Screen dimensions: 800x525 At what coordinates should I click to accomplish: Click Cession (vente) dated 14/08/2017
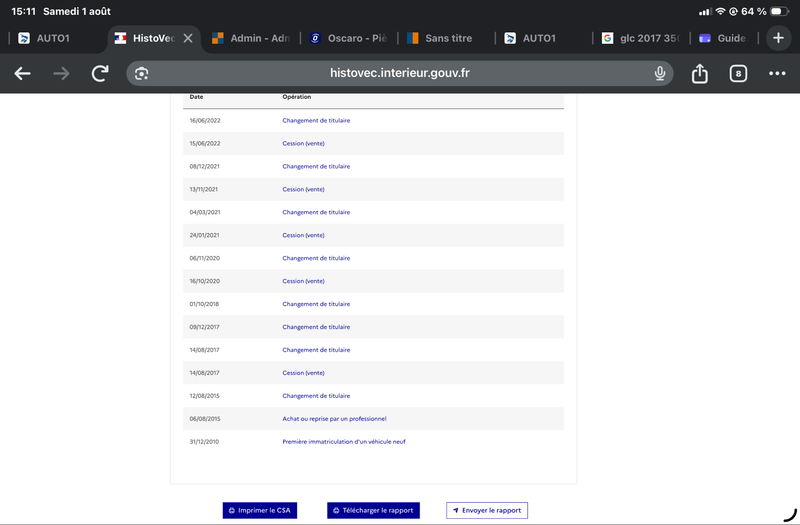(x=304, y=373)
